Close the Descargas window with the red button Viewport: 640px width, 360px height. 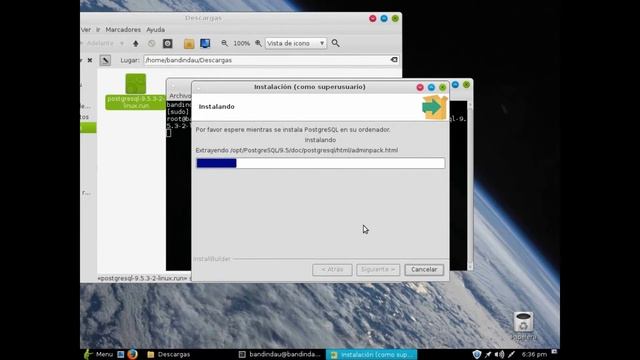(x=373, y=18)
